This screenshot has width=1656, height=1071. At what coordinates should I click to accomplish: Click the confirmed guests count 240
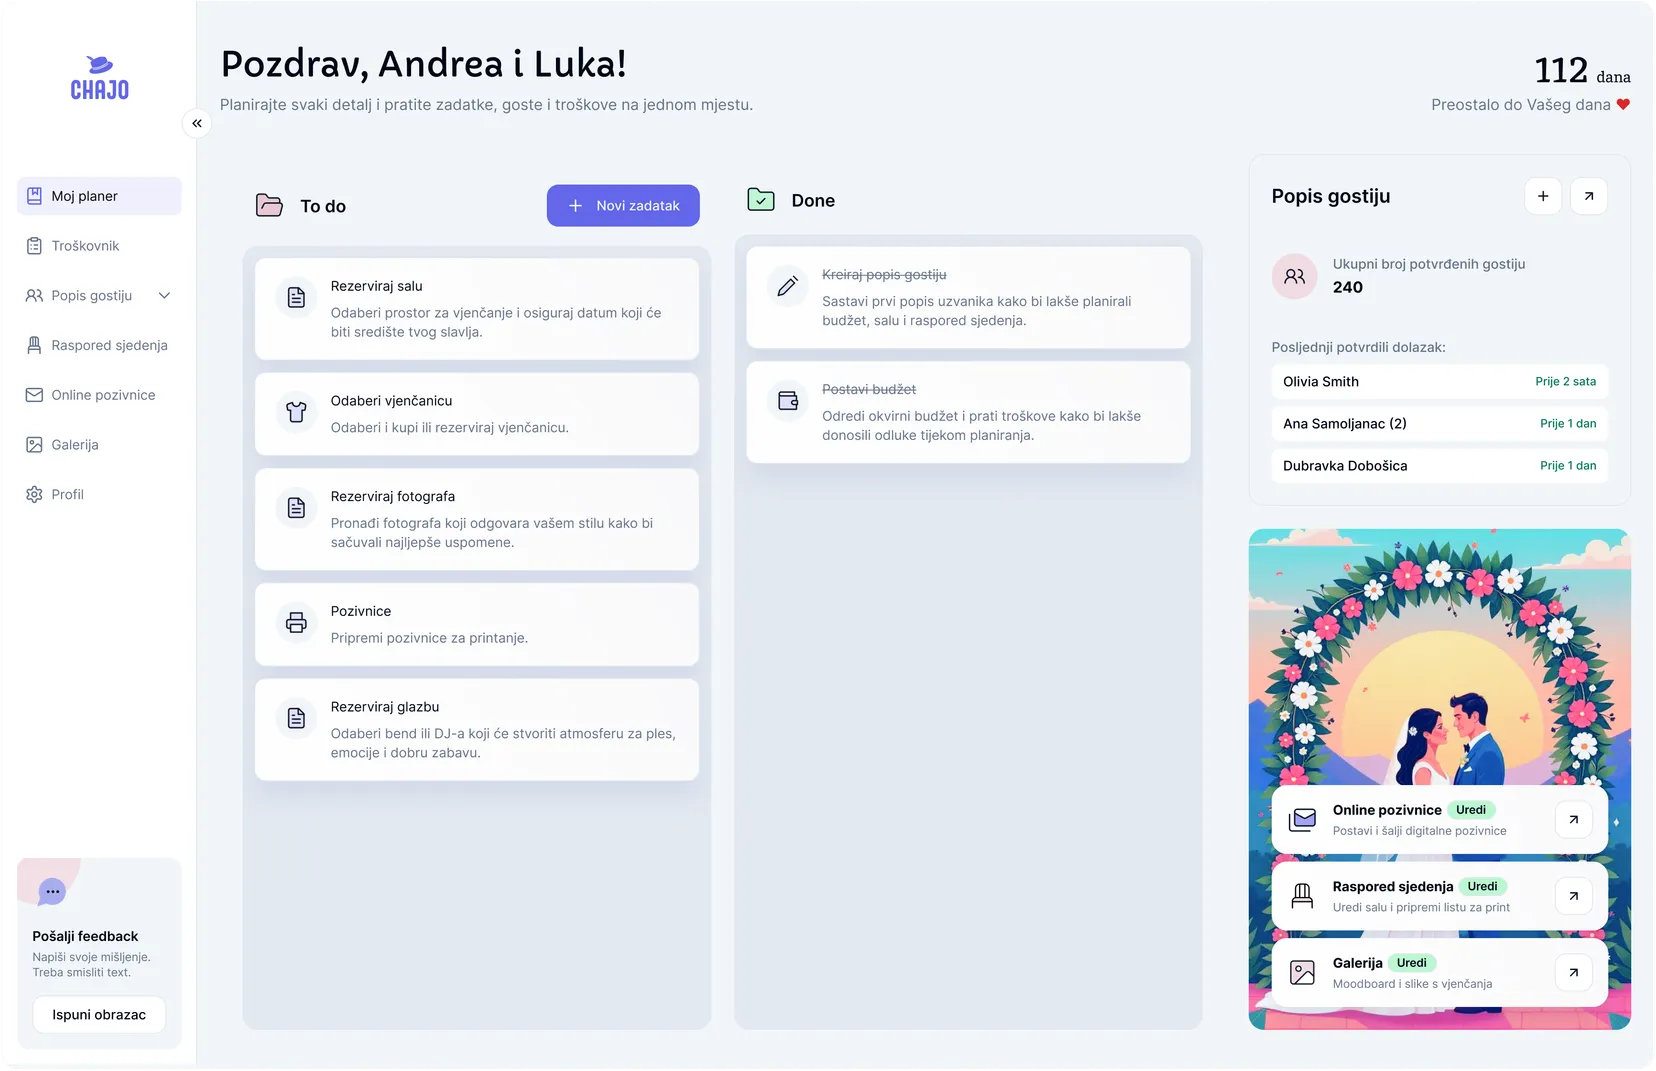1348,288
